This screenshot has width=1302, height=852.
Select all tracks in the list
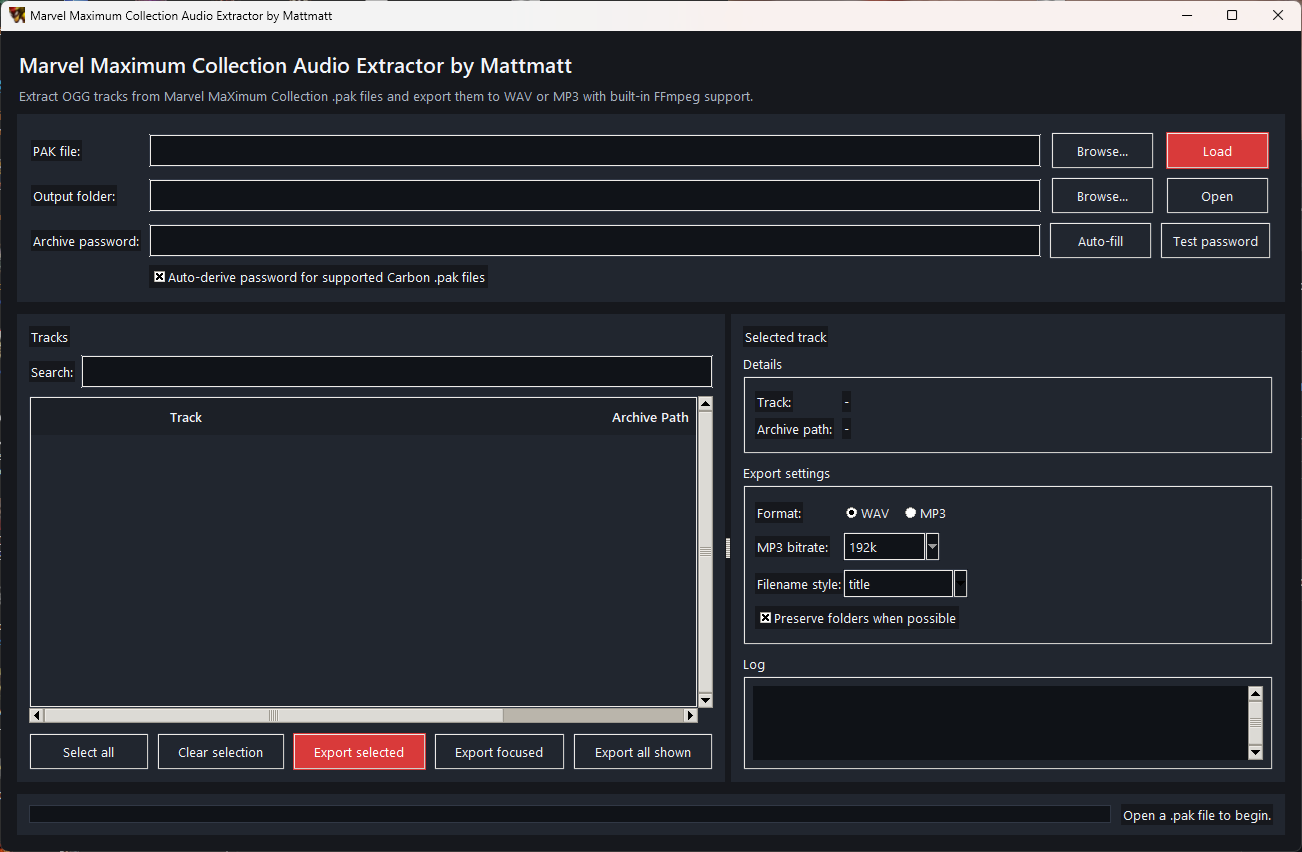88,751
